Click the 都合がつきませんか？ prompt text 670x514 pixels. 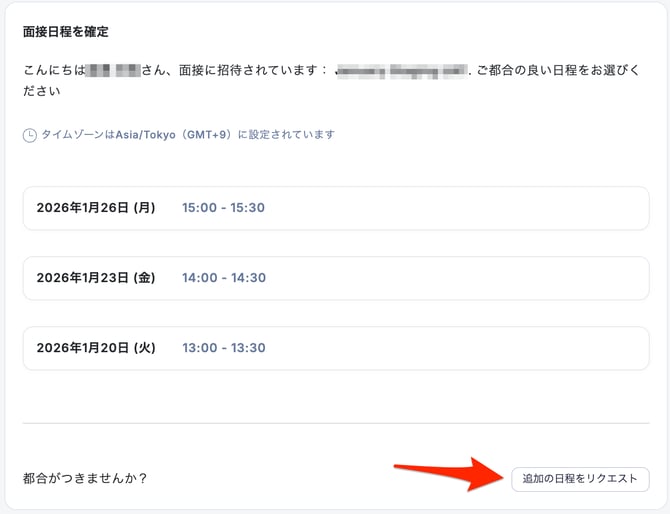[x=85, y=479]
